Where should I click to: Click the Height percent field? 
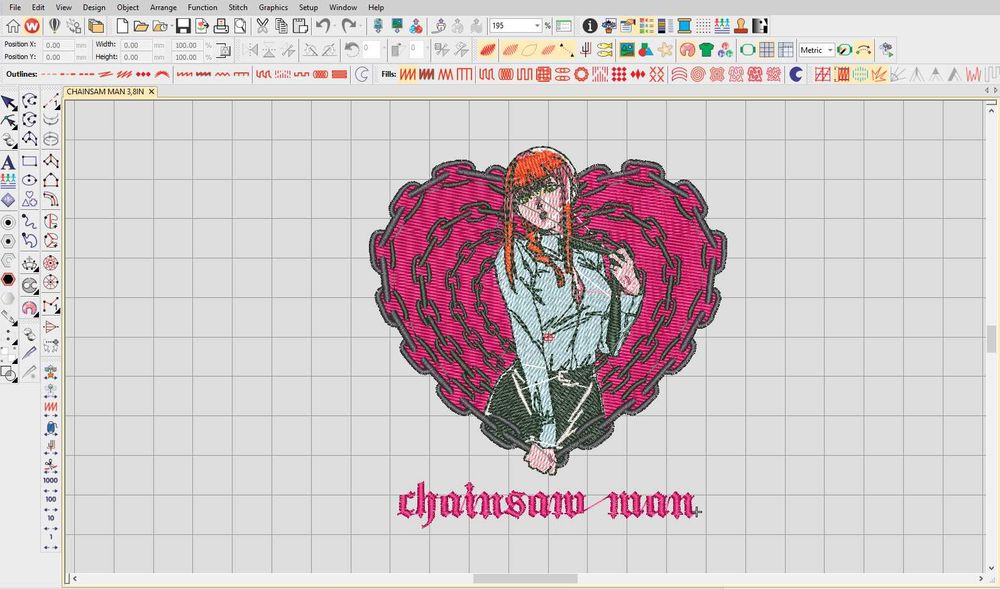point(188,57)
